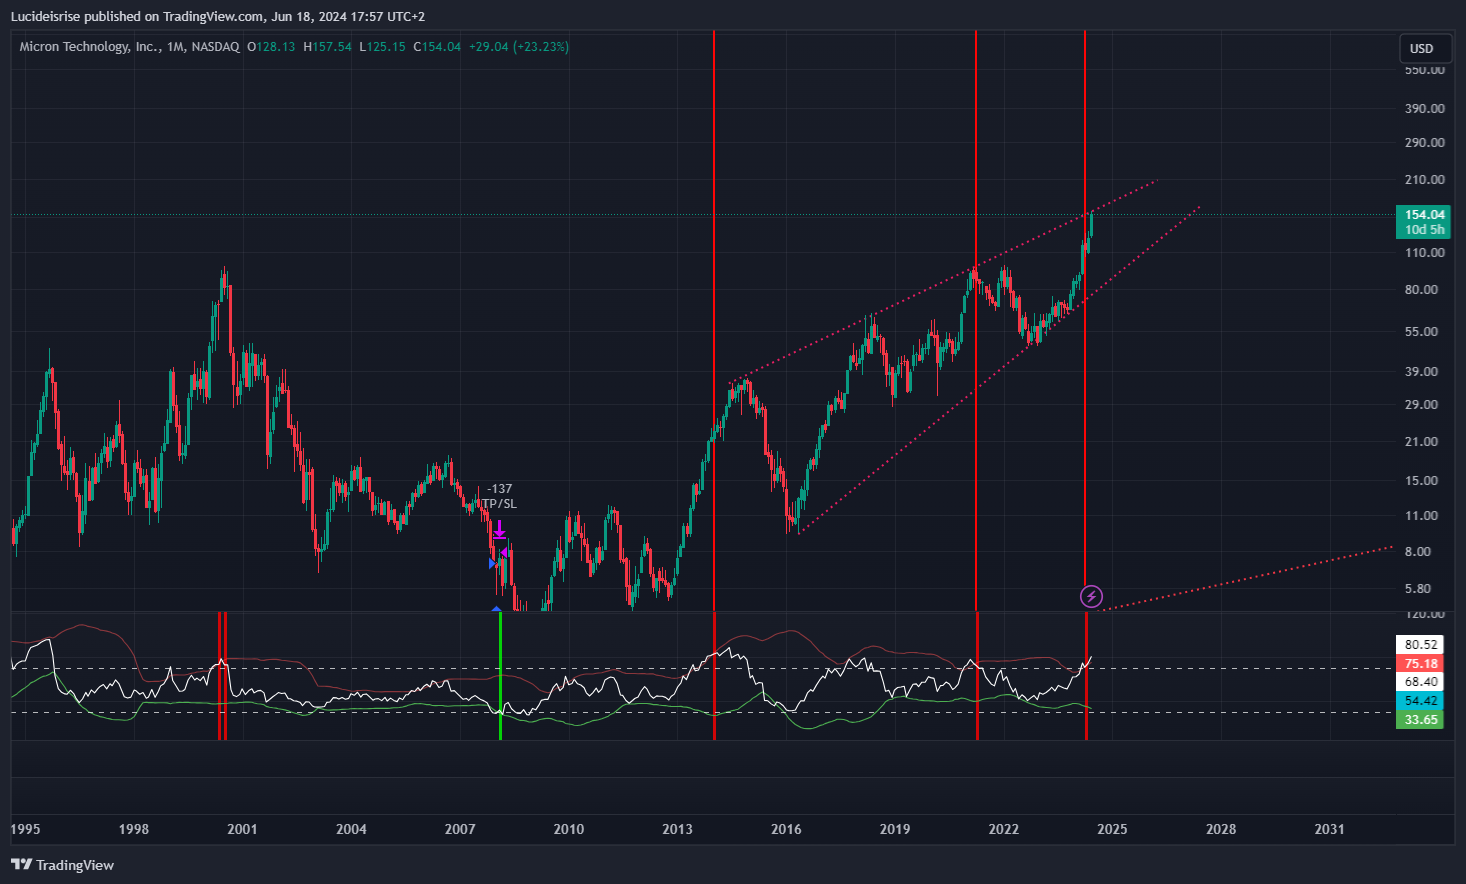Viewport: 1466px width, 884px height.
Task: Click the magenta left-pointing triangle marker
Action: coord(504,553)
